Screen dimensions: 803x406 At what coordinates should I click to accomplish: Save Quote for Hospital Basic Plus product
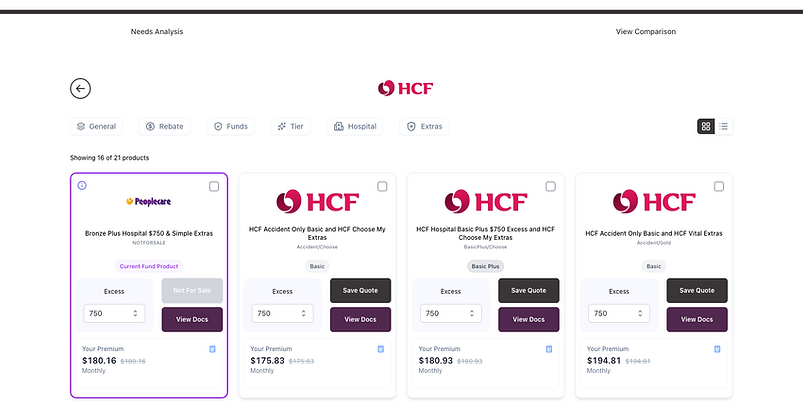529,290
